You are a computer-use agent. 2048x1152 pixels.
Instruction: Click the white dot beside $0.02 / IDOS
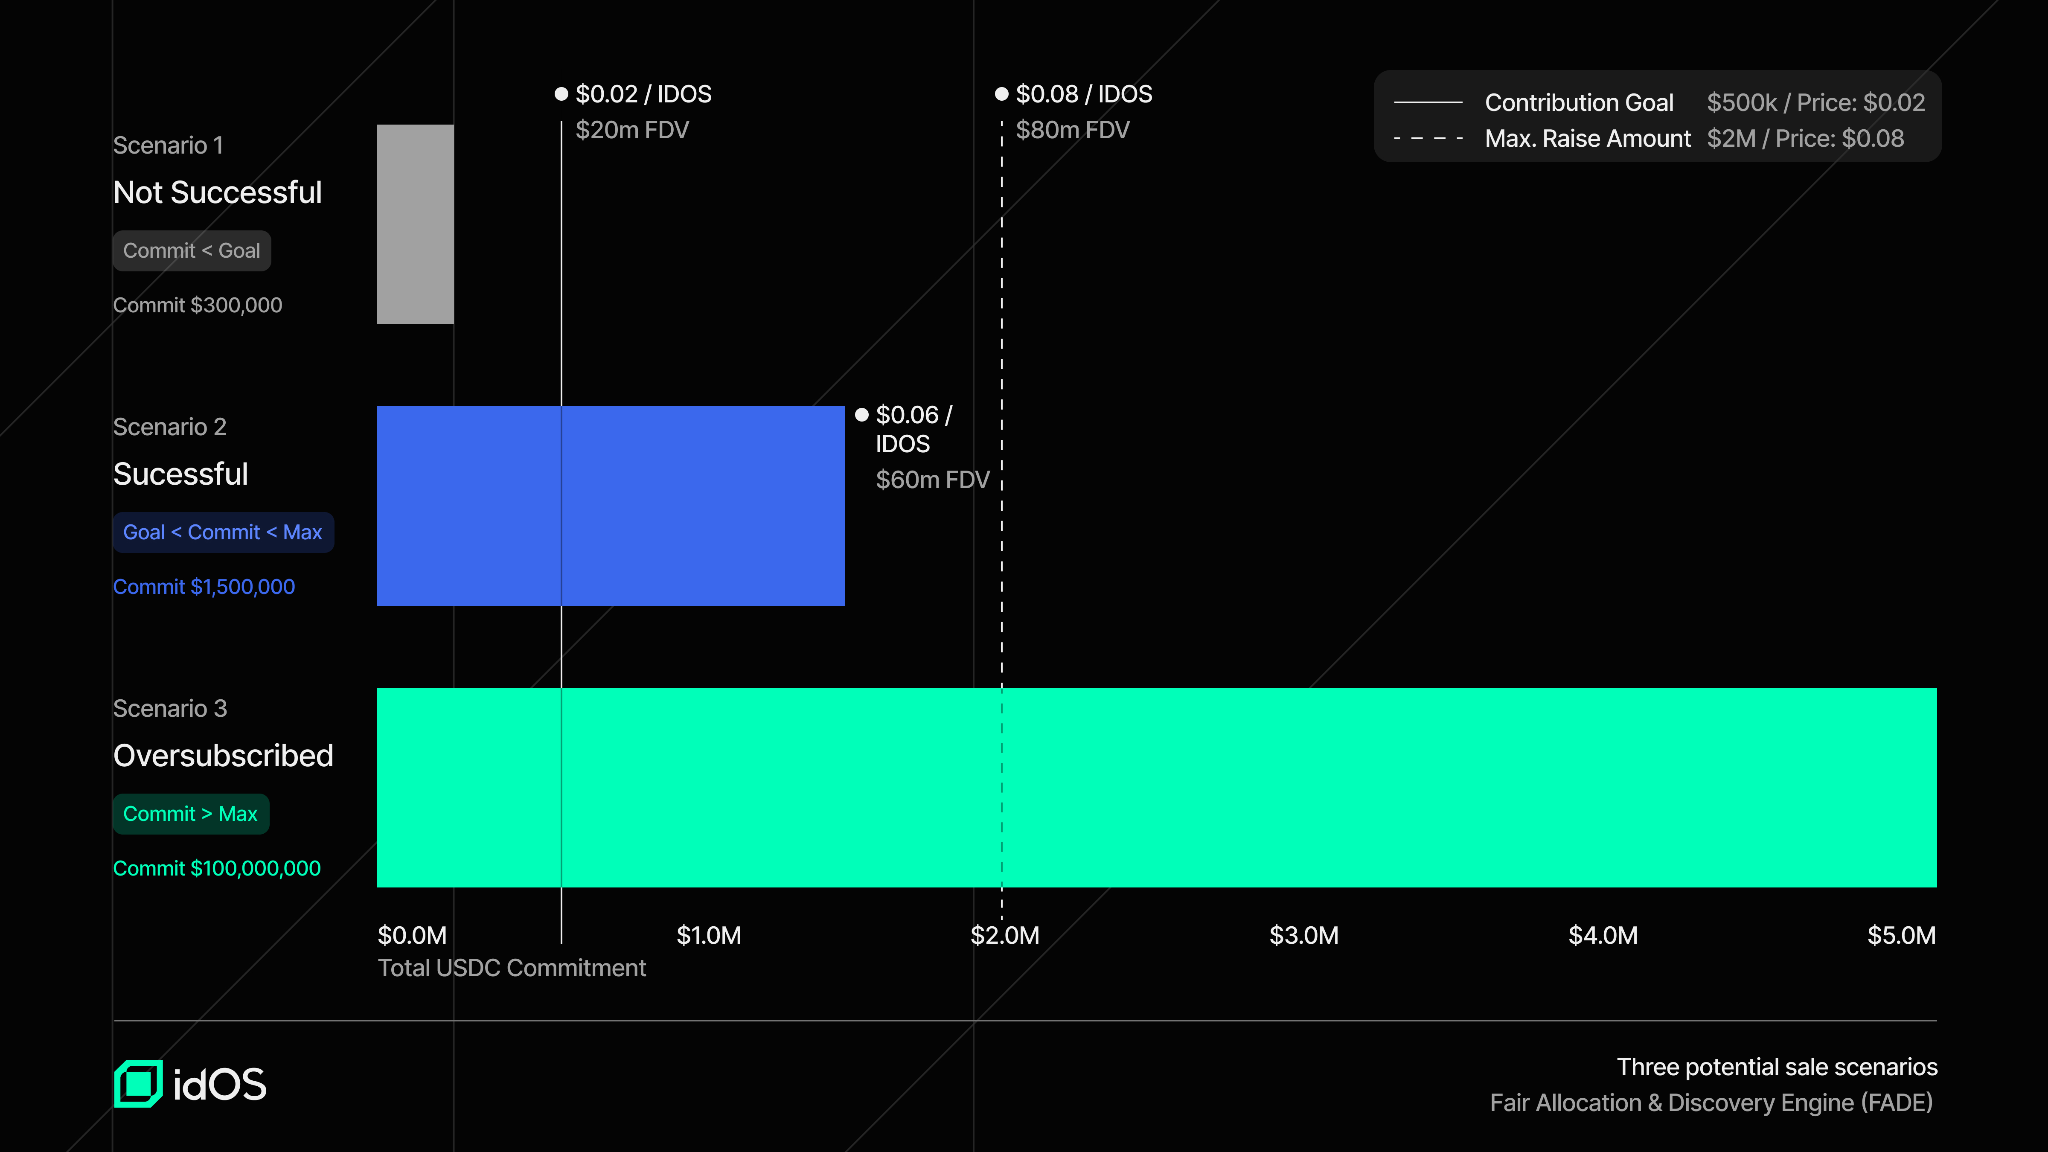[x=561, y=94]
